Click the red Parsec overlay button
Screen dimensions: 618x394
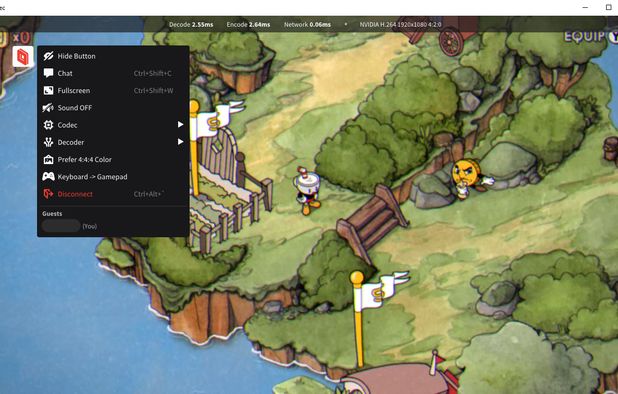[22, 57]
